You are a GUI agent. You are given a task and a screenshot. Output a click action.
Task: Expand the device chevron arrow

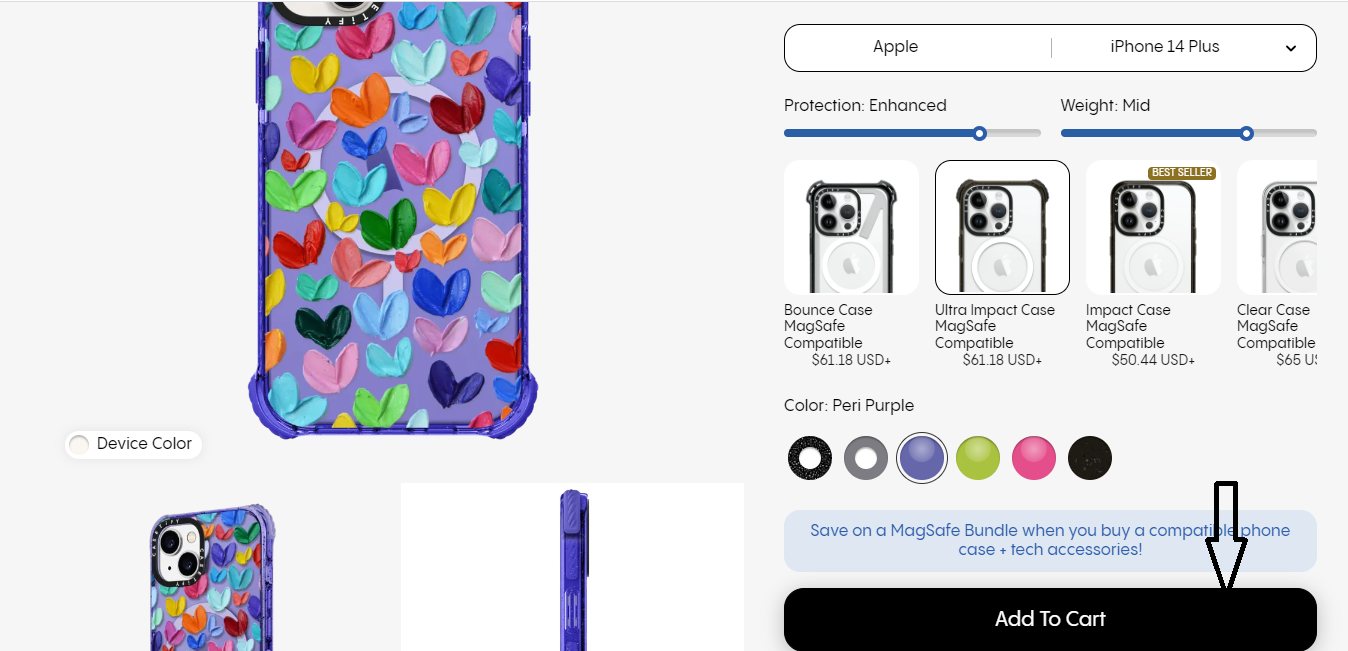click(x=1291, y=48)
